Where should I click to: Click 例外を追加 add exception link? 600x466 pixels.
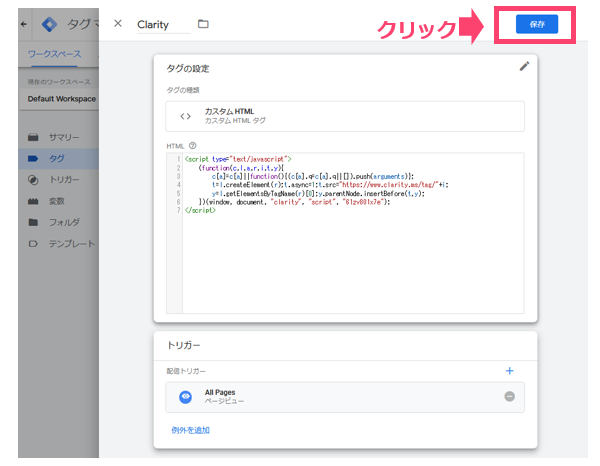tap(190, 430)
